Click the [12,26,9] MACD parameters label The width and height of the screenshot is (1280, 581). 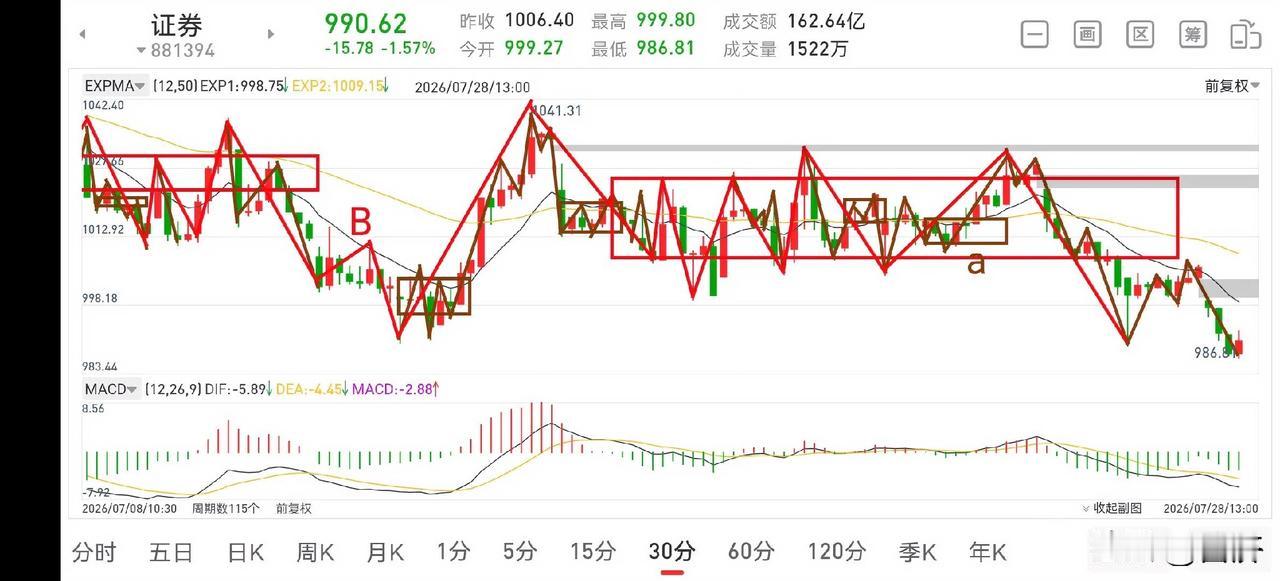click(x=173, y=389)
